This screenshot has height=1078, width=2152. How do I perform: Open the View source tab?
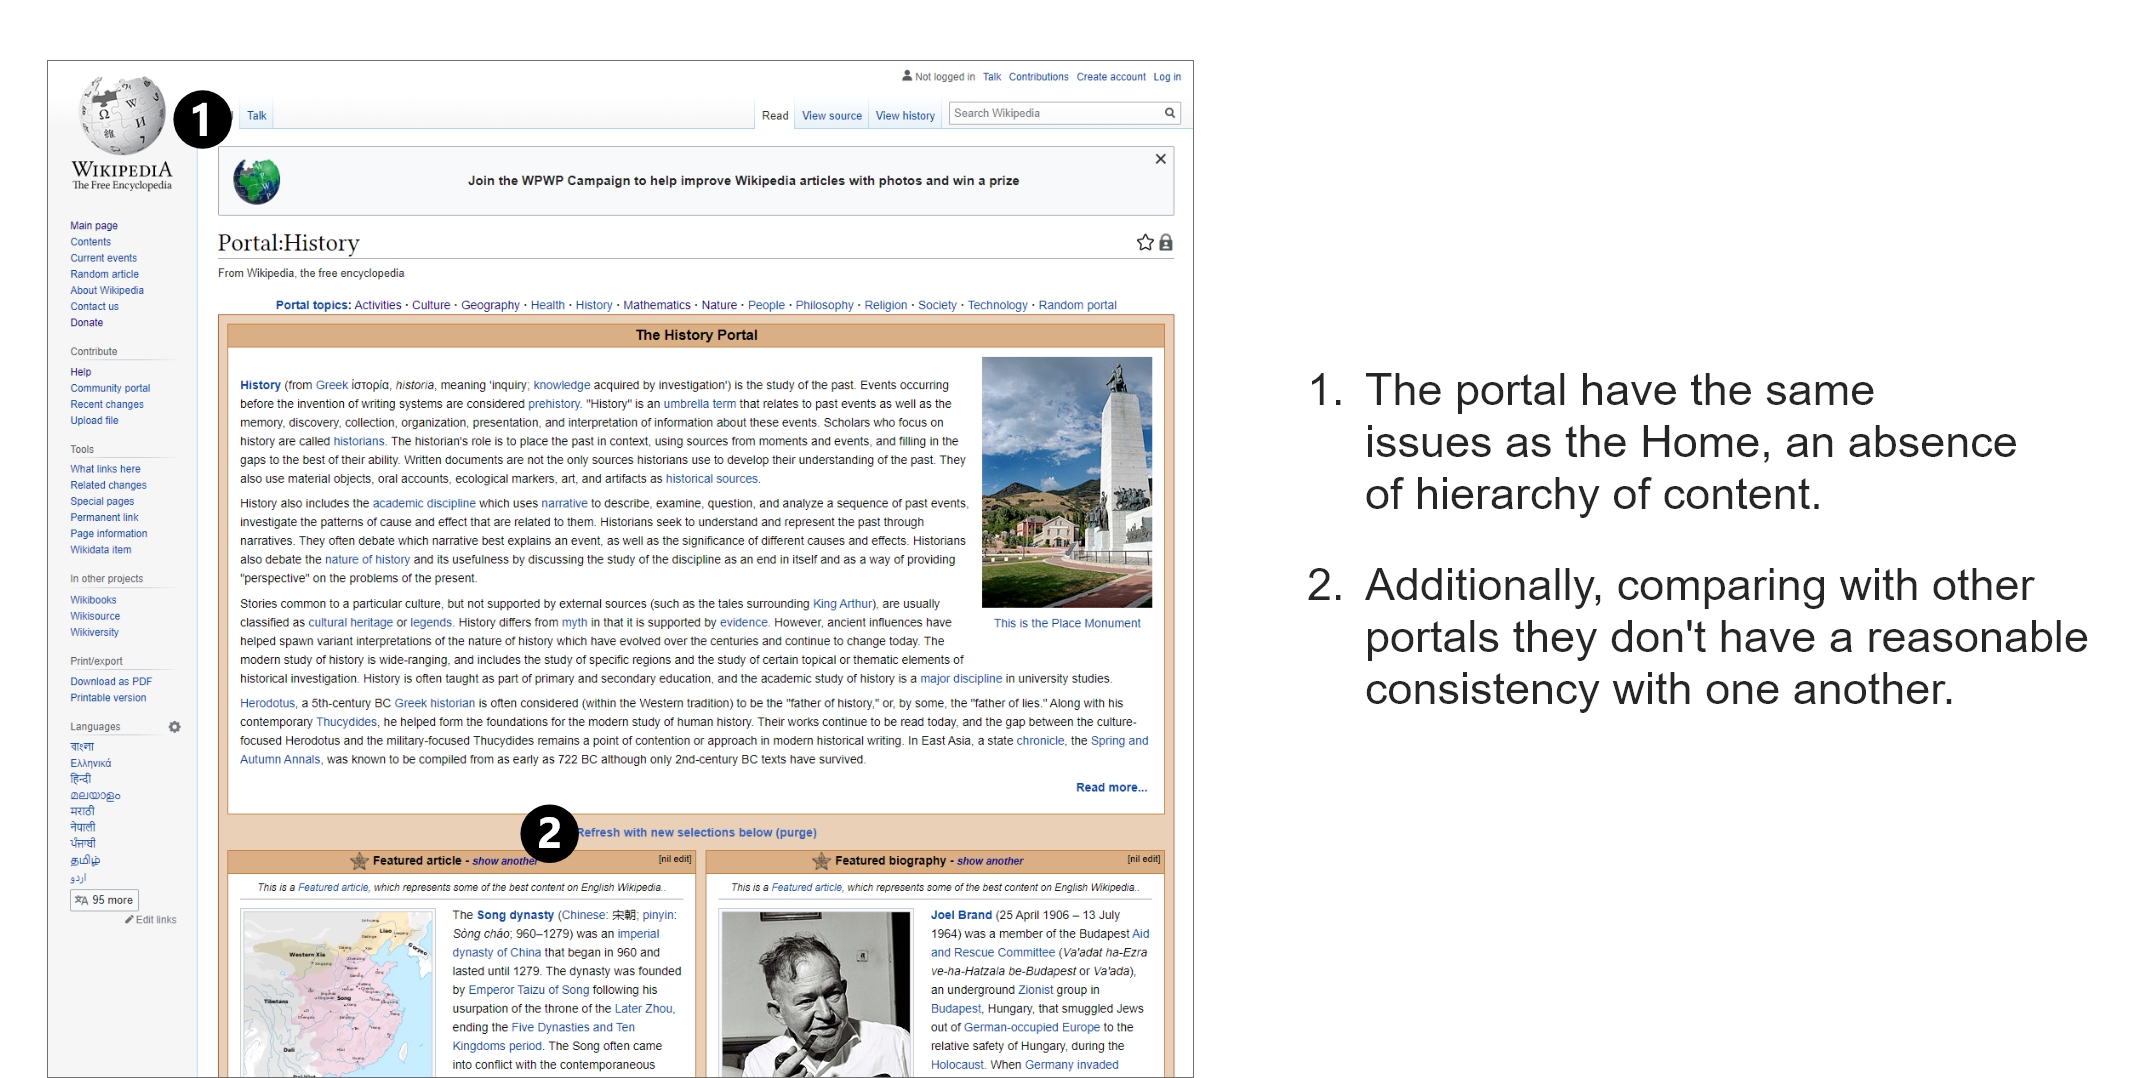[831, 116]
